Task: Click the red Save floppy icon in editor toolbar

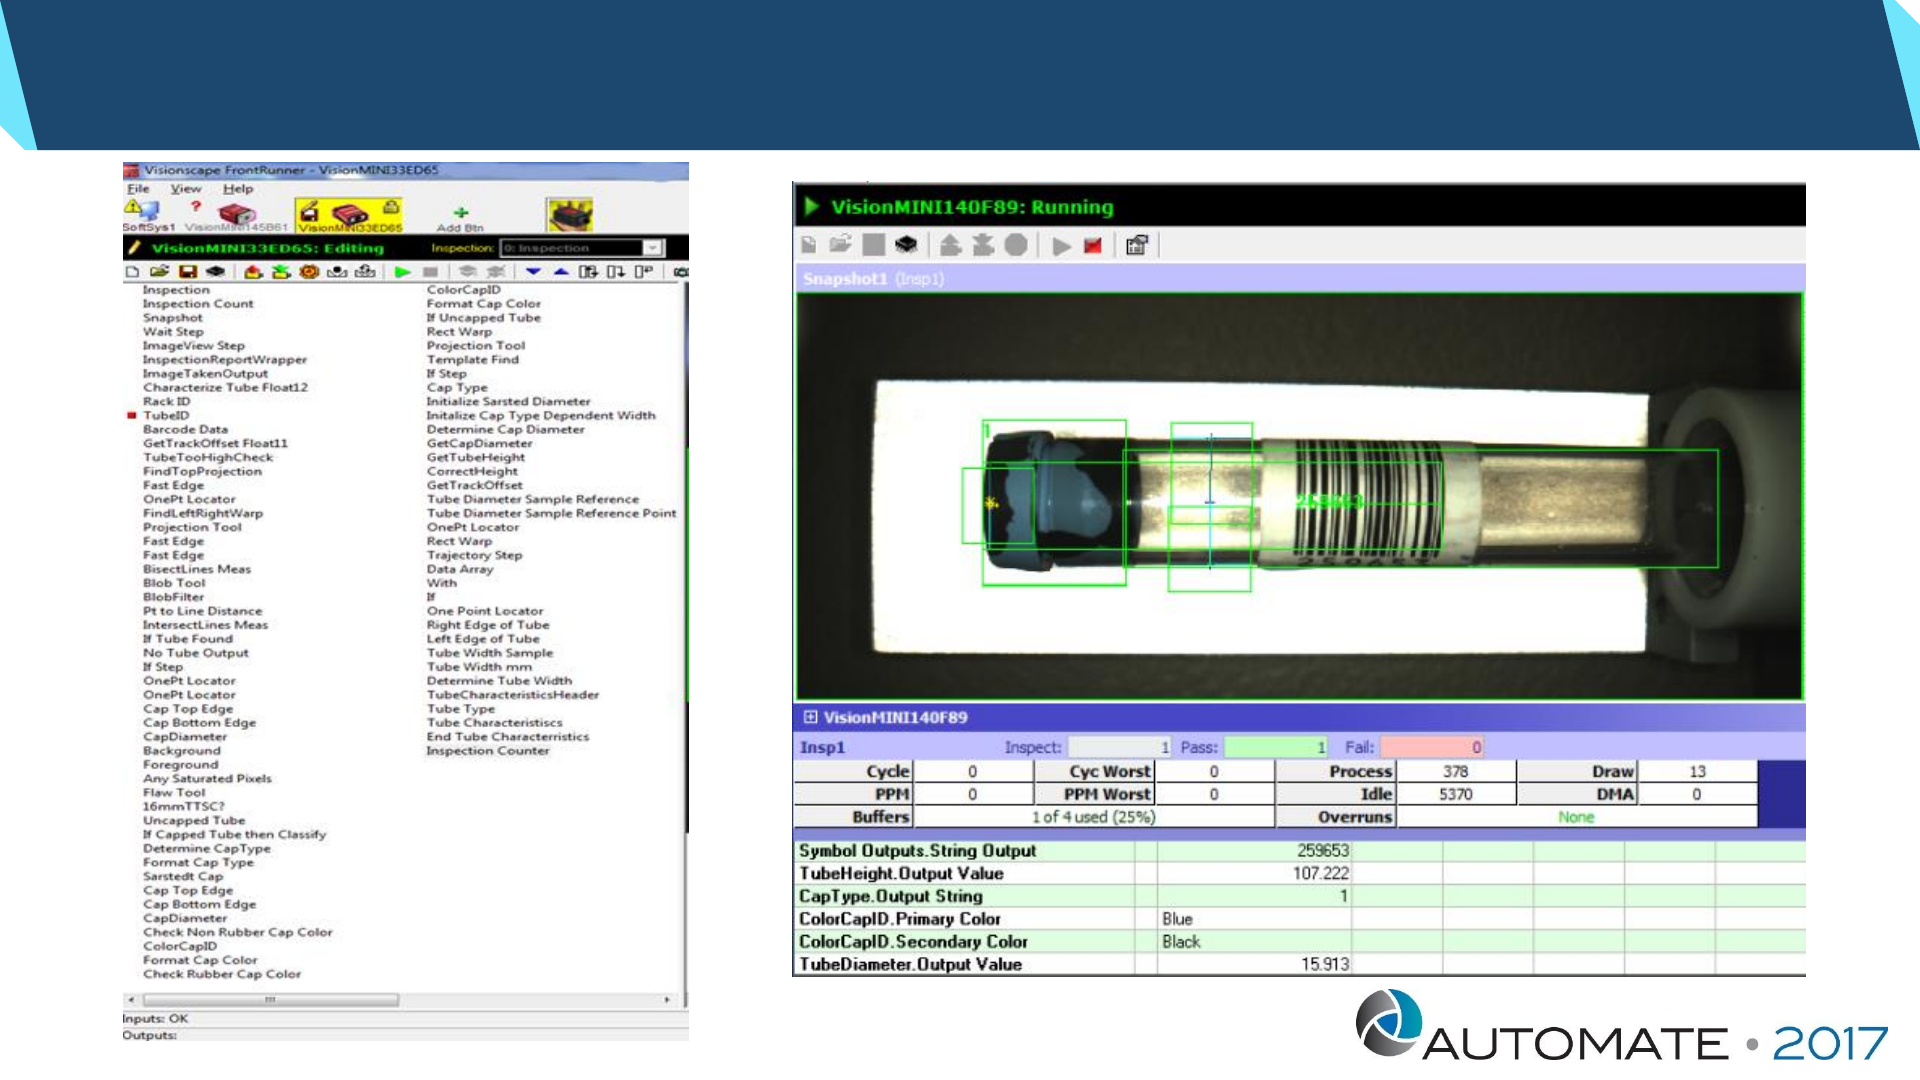Action: [187, 272]
